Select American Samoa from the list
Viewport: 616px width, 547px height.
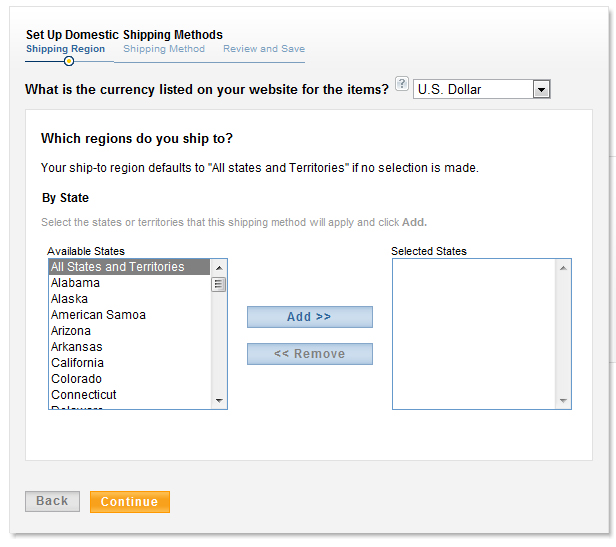coord(98,315)
